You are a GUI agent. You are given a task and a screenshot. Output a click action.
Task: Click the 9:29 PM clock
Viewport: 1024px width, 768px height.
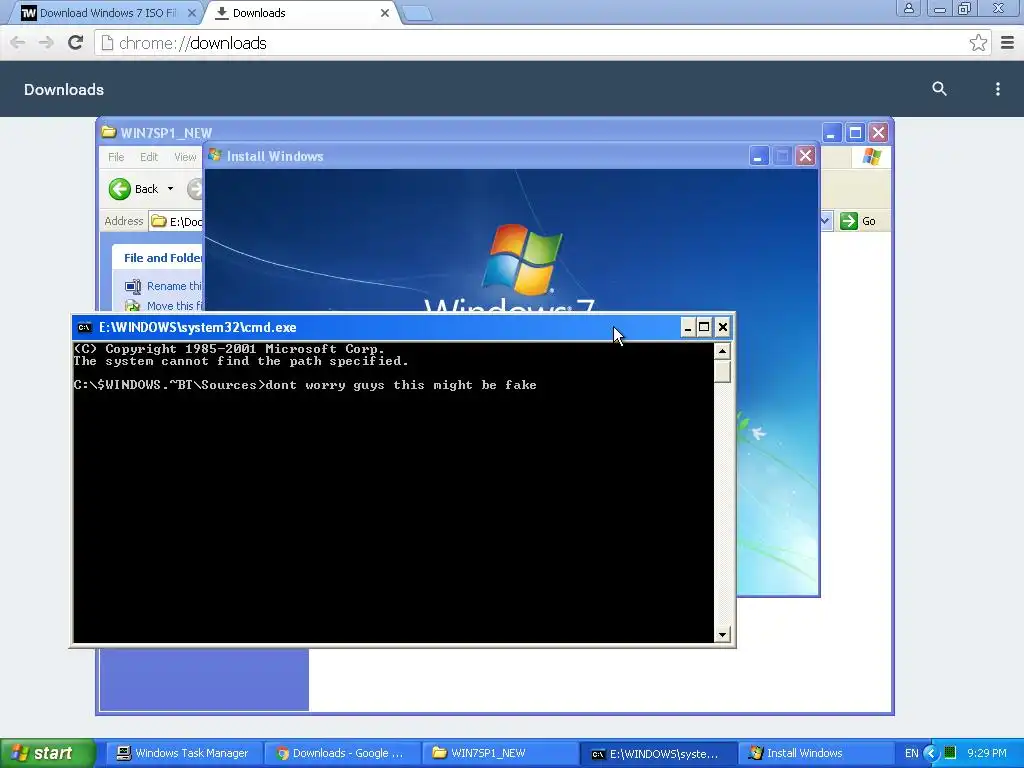pos(987,753)
